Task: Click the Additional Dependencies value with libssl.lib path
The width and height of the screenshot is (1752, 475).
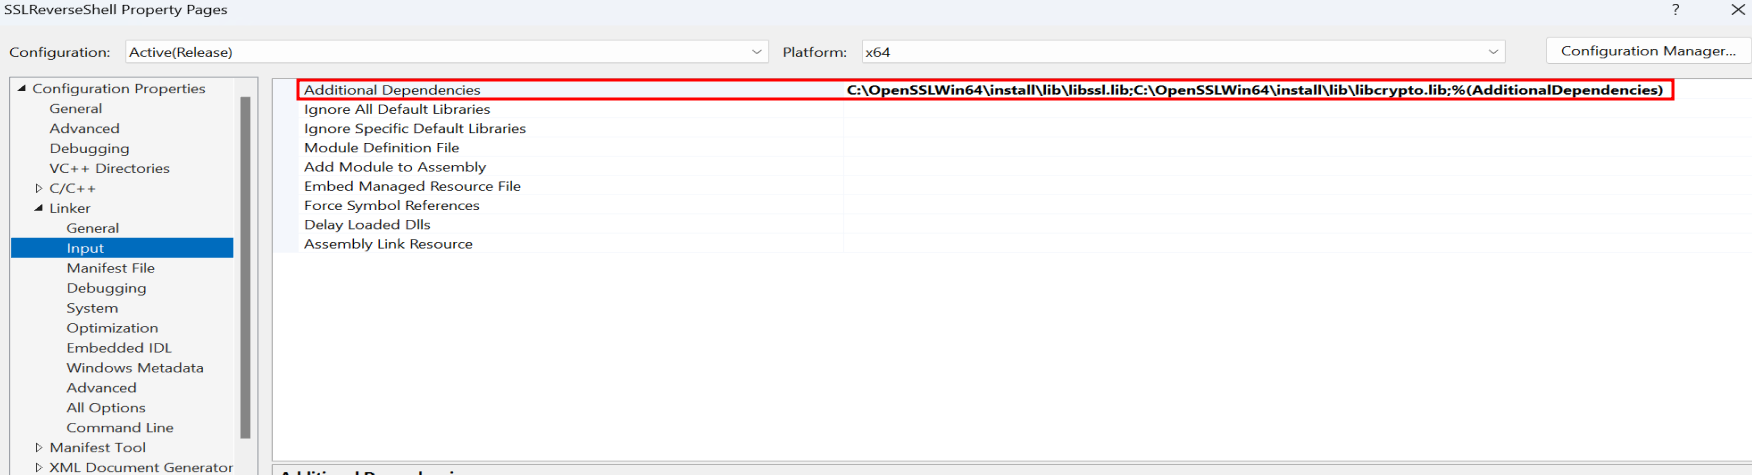Action: (1255, 90)
